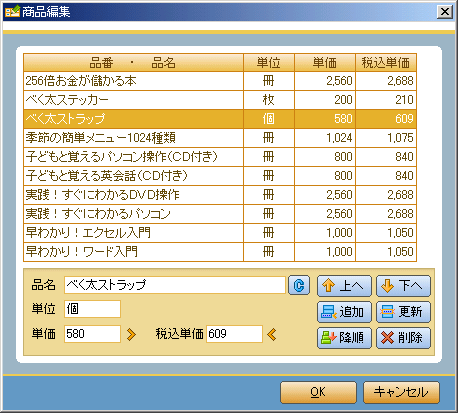The height and width of the screenshot is (413, 458).
Task: Select the 早わかり！ワード入門 row
Action: (x=220, y=252)
